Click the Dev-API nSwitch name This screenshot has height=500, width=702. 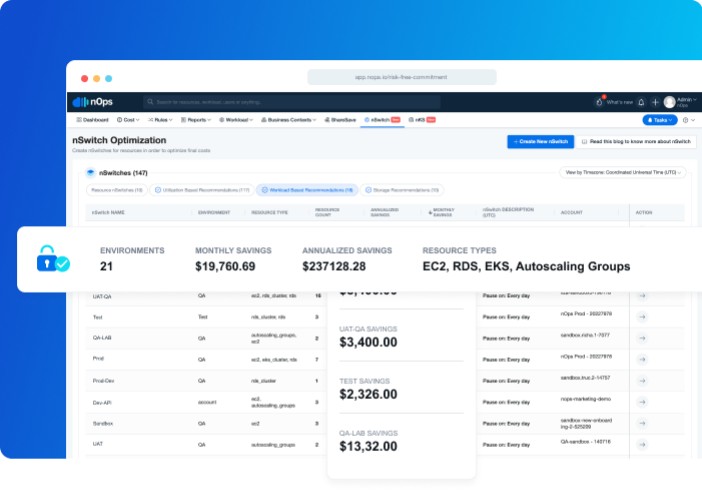[102, 403]
